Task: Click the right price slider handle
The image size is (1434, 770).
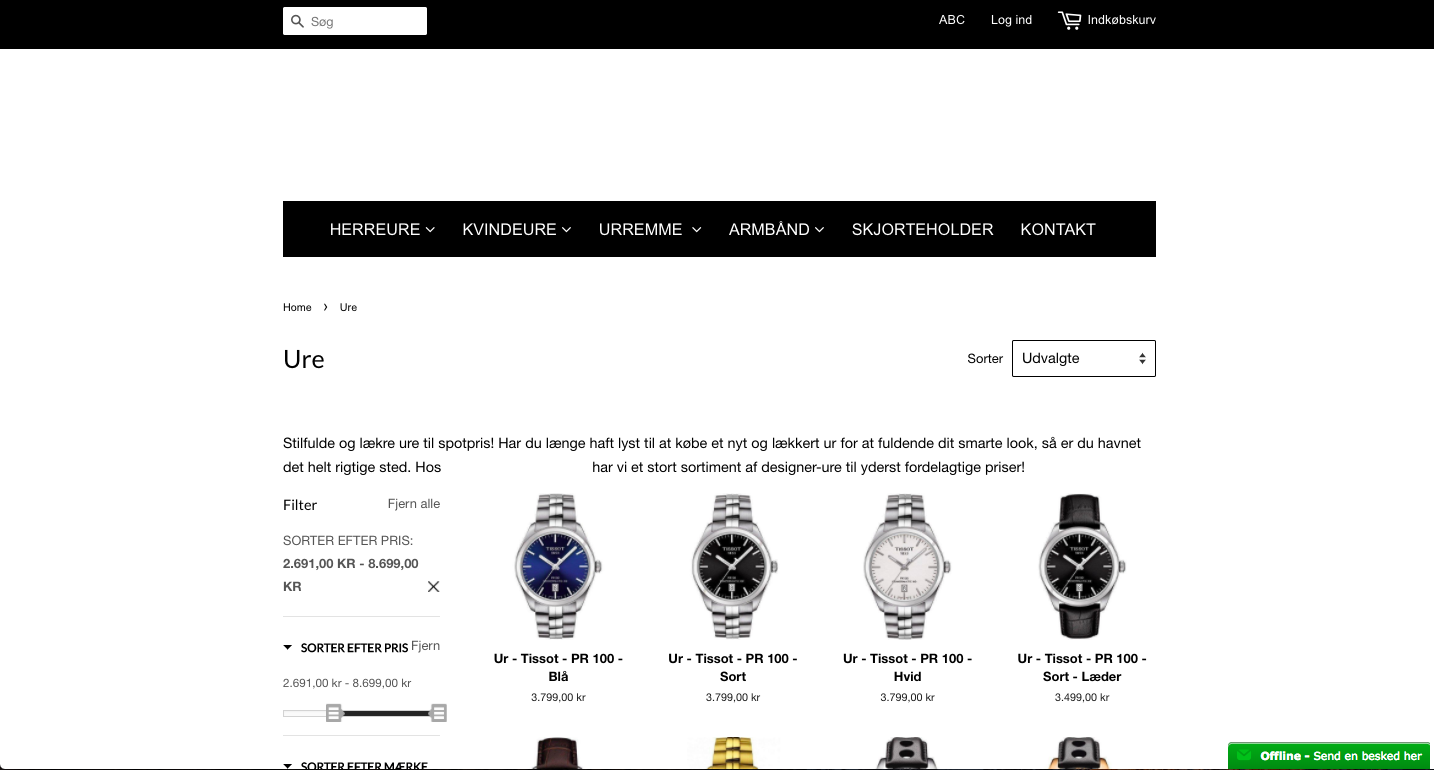Action: coord(438,713)
